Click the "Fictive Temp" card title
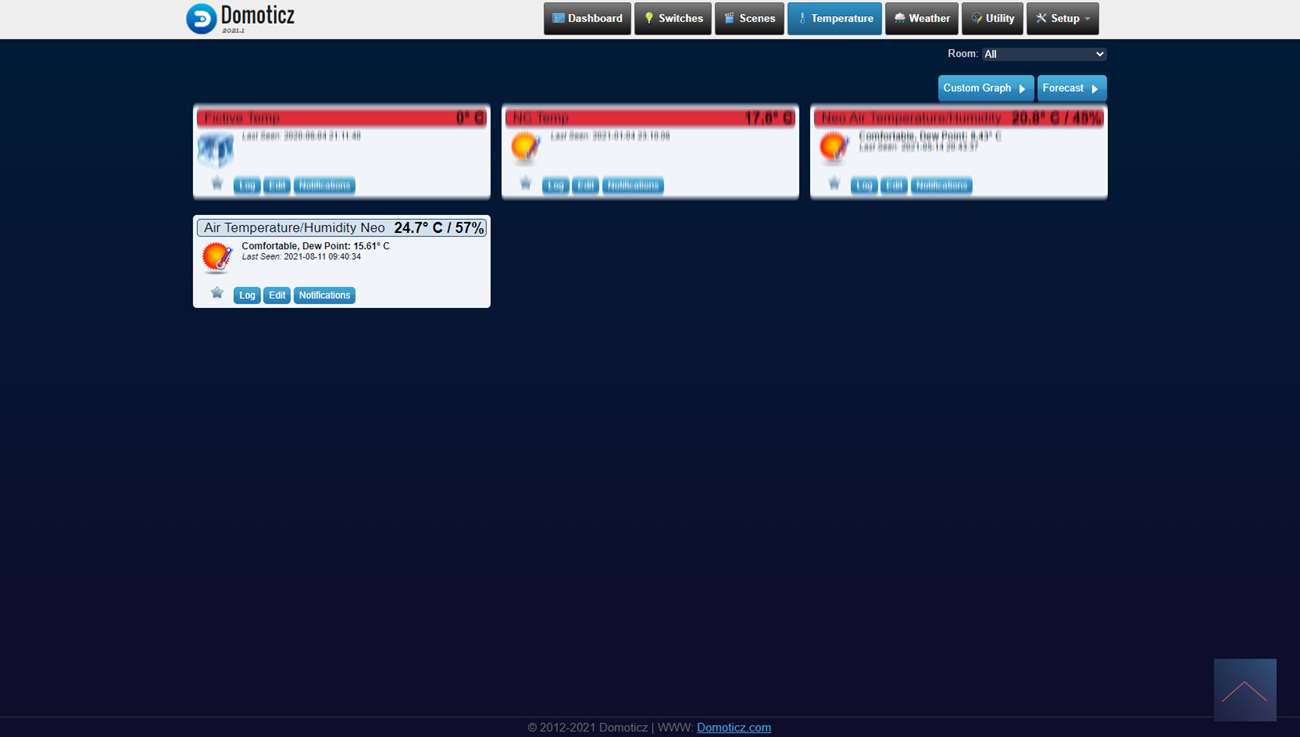Screen dimensions: 1300x737 (241, 118)
